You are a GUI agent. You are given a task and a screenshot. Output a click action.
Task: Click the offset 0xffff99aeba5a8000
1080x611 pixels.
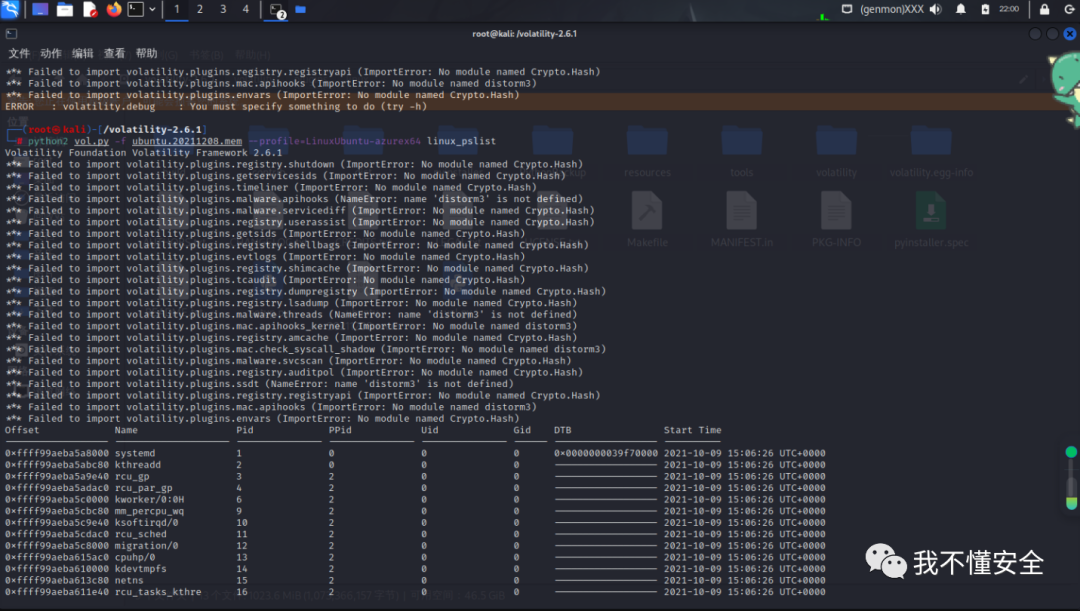pyautogui.click(x=56, y=453)
